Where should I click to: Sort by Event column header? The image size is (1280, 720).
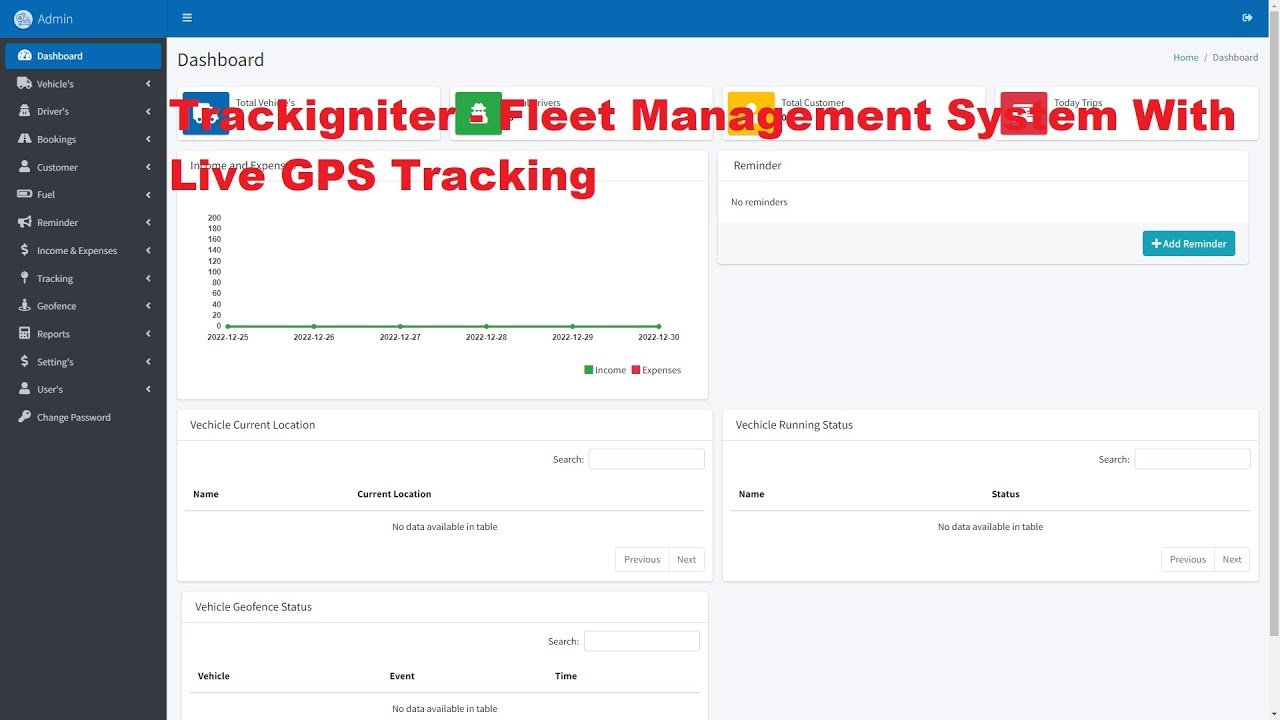[402, 676]
